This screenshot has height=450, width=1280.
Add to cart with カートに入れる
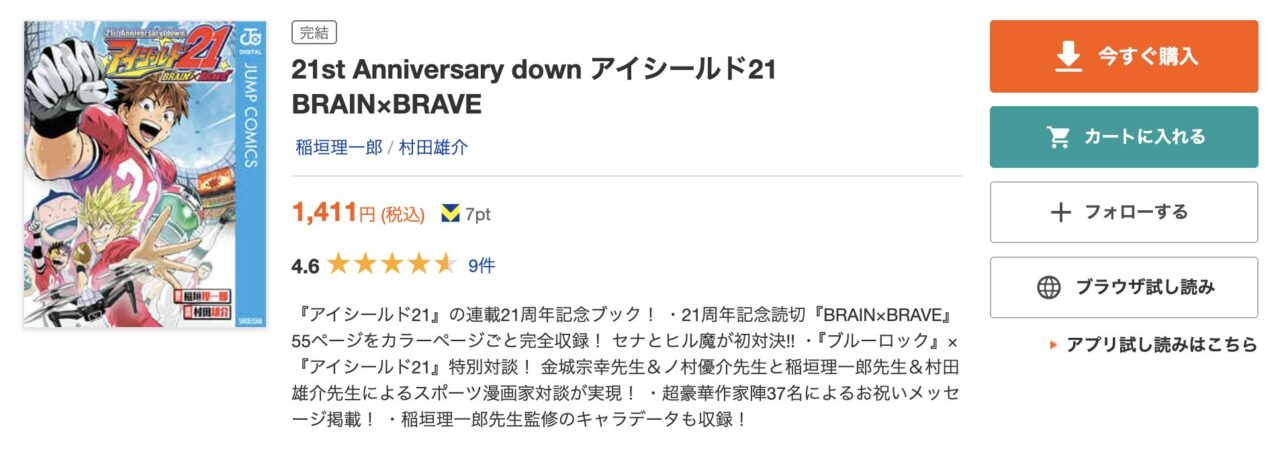[x=1124, y=137]
